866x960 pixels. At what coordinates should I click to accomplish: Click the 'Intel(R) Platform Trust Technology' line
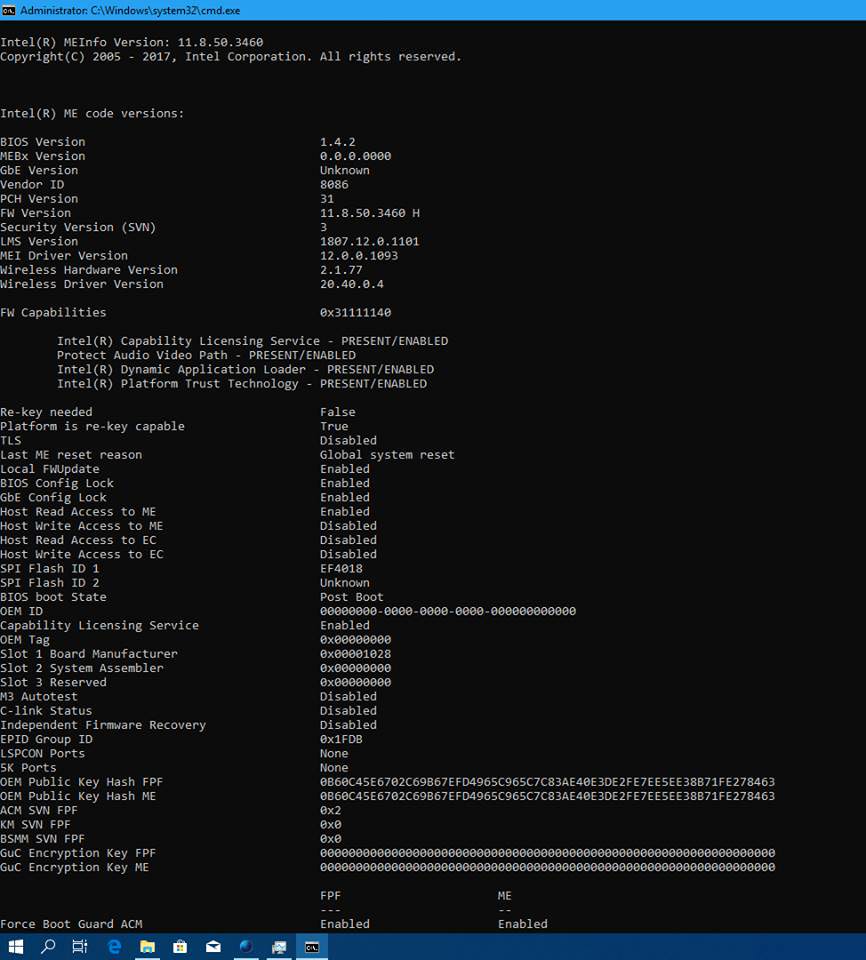pos(242,384)
